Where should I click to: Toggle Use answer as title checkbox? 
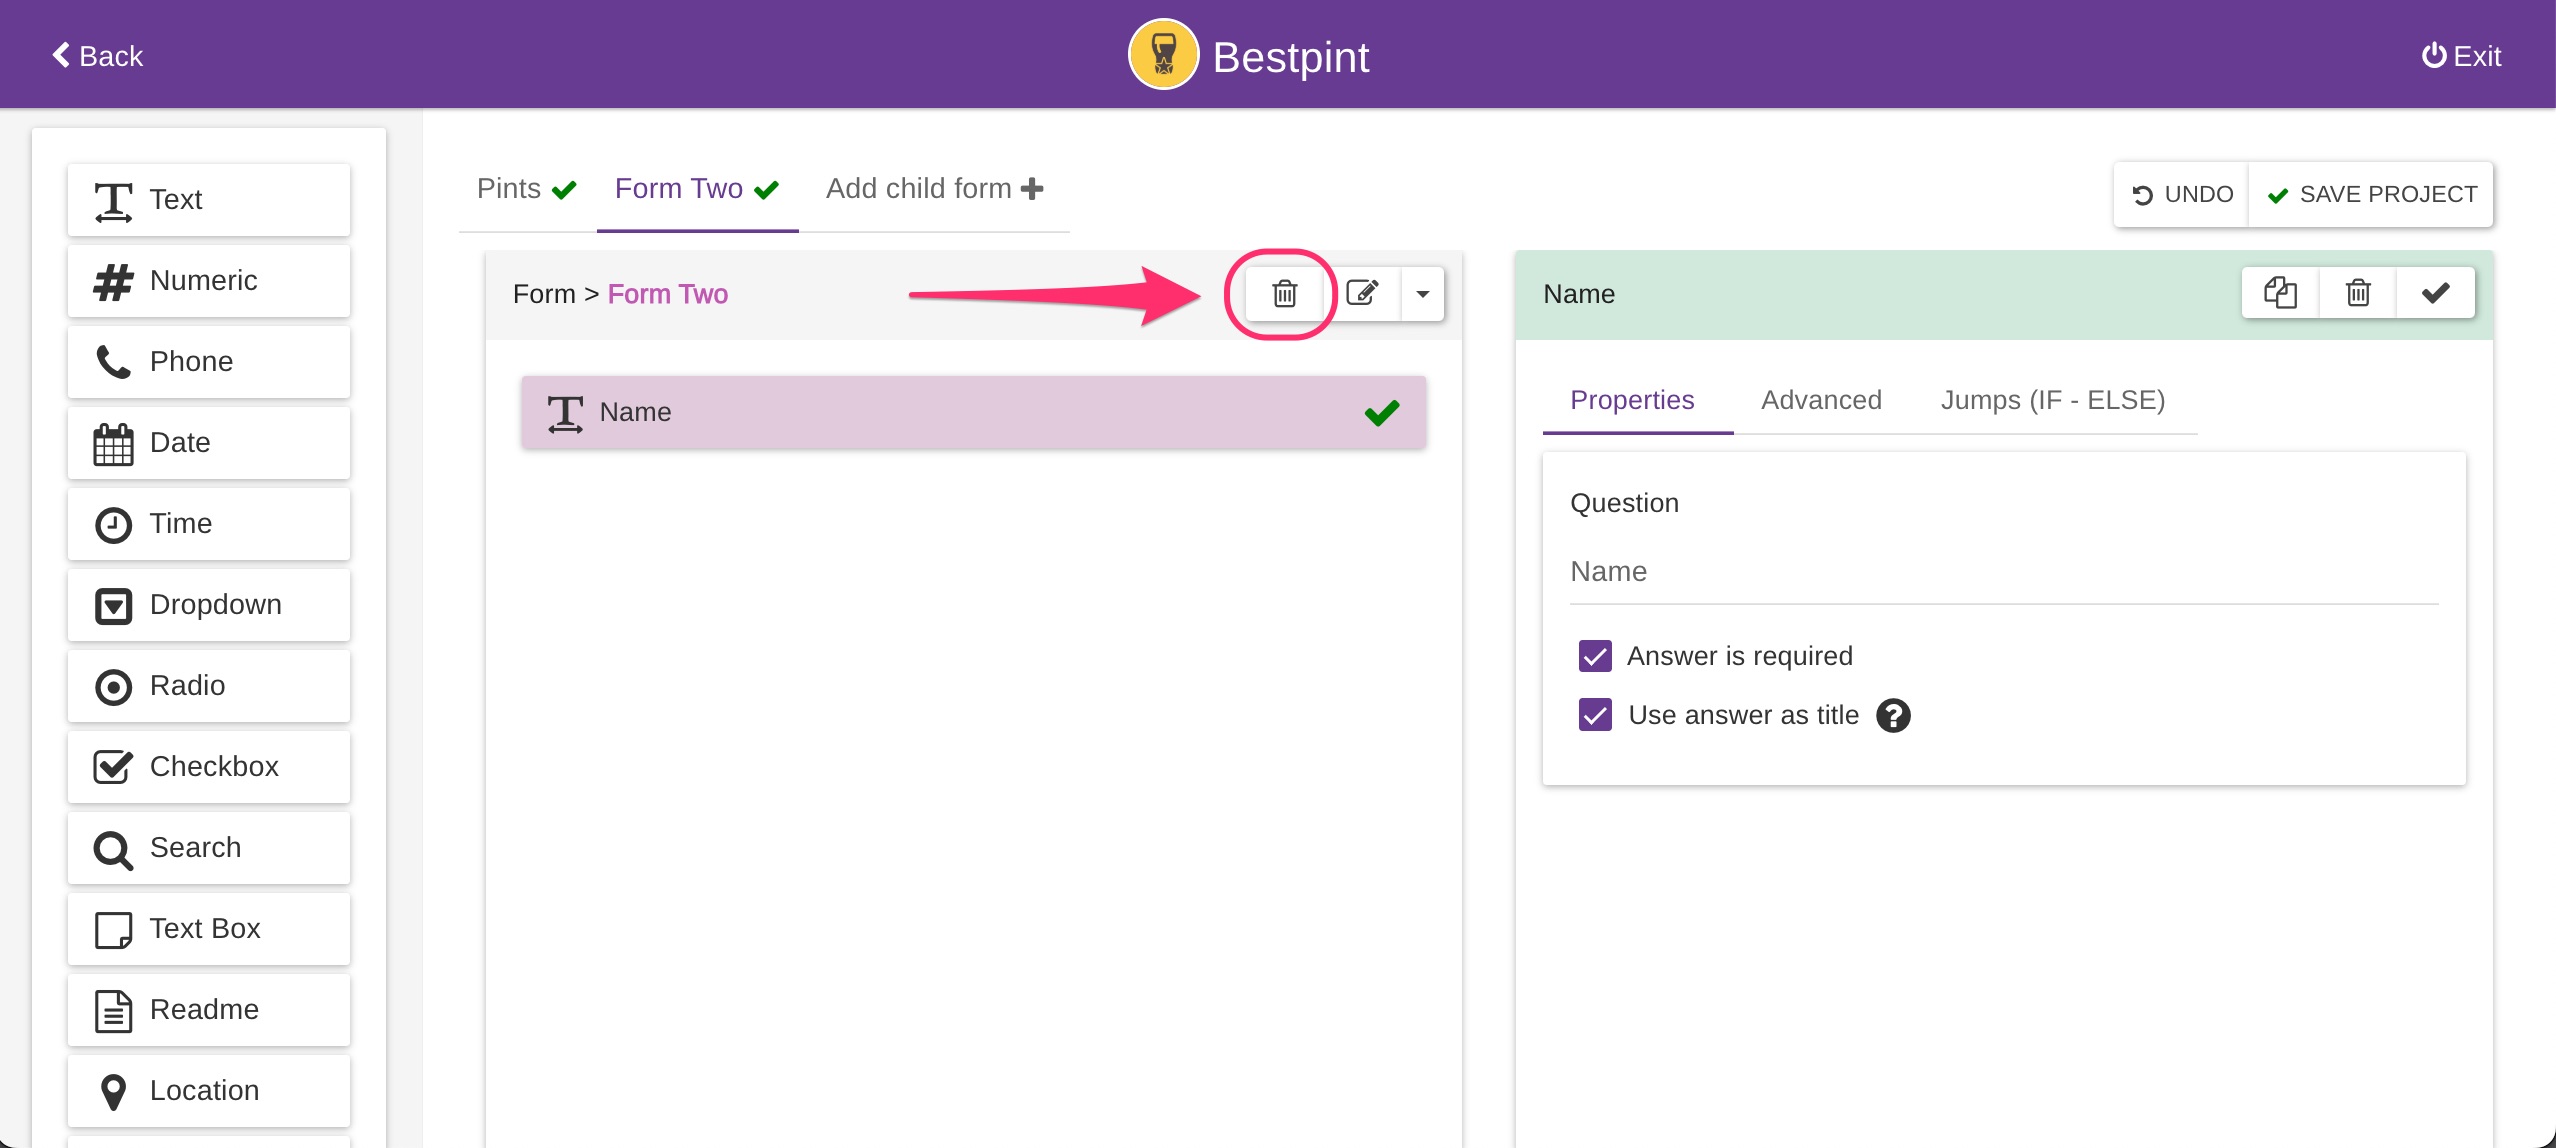[1595, 715]
